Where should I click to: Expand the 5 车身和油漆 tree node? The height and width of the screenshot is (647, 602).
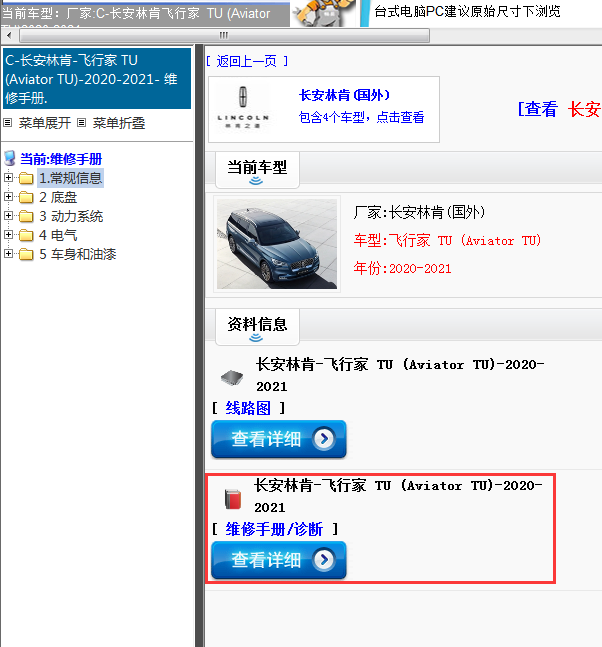[8, 254]
